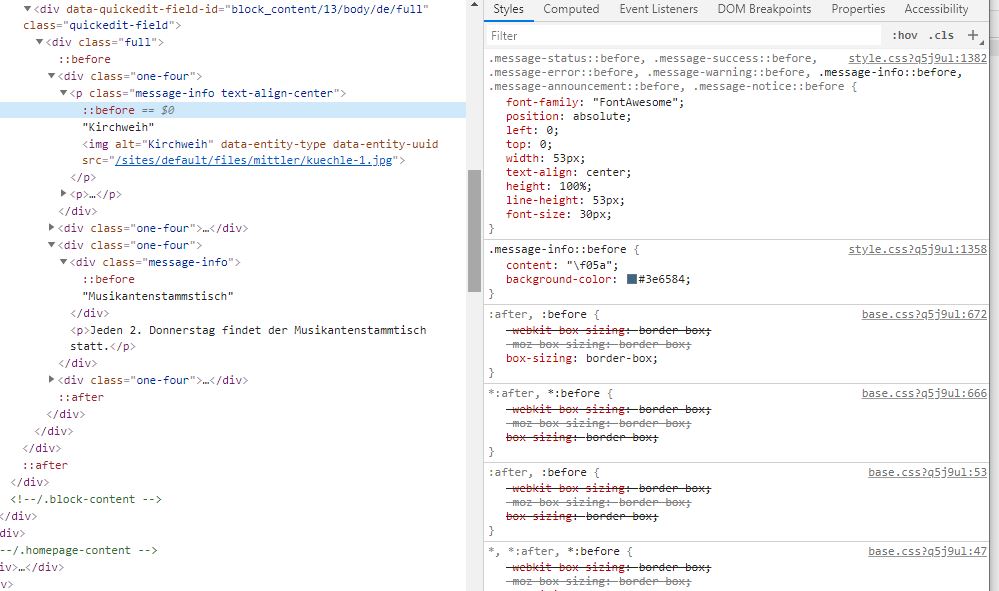
Task: Select the DOM Breakpoints tab
Action: pos(764,9)
